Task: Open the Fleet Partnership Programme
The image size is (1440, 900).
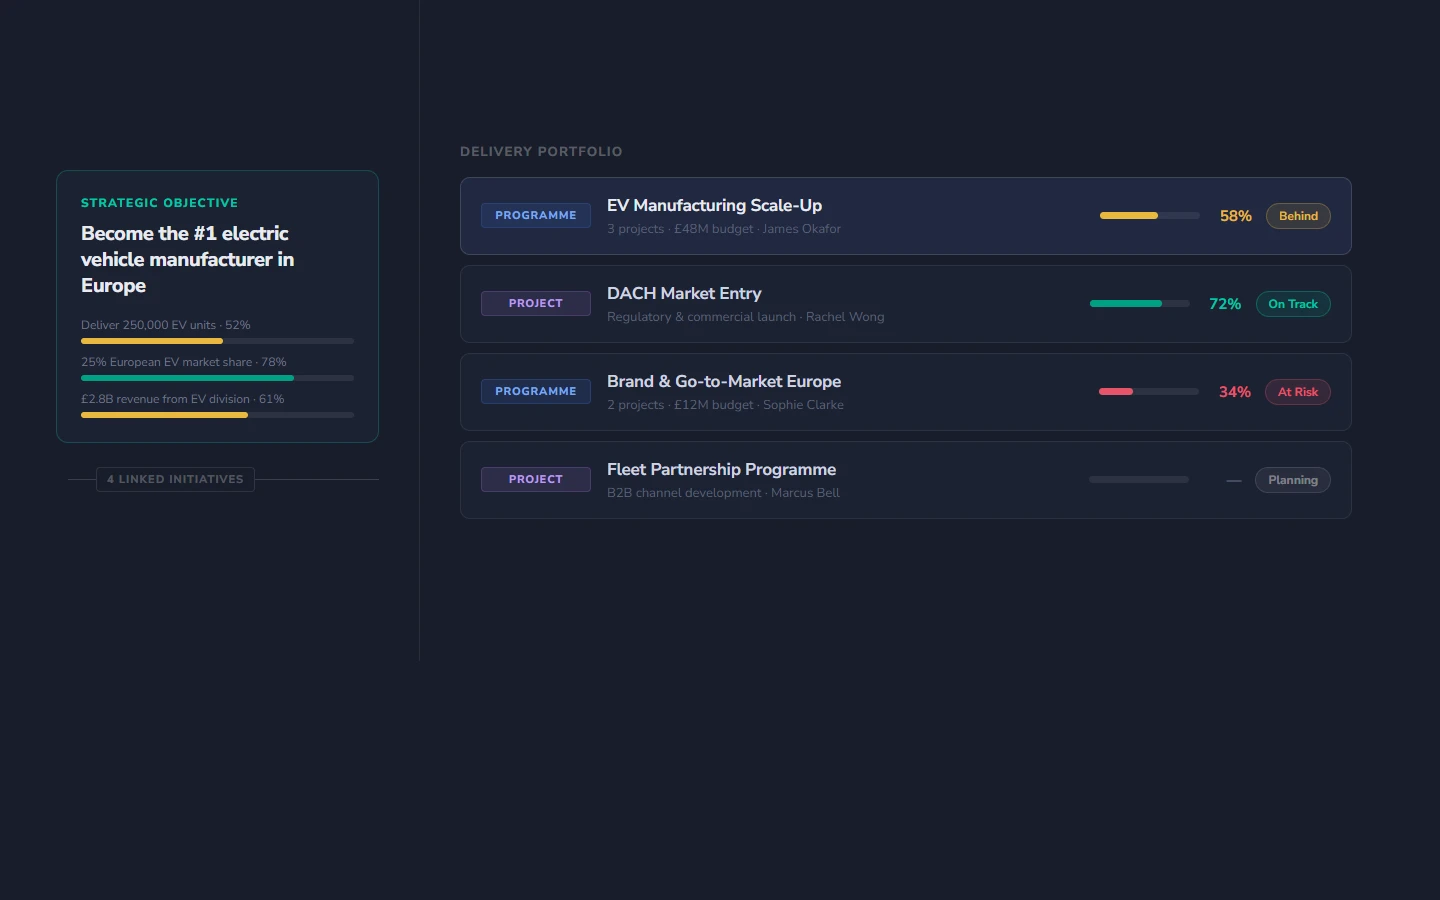Action: (x=721, y=469)
